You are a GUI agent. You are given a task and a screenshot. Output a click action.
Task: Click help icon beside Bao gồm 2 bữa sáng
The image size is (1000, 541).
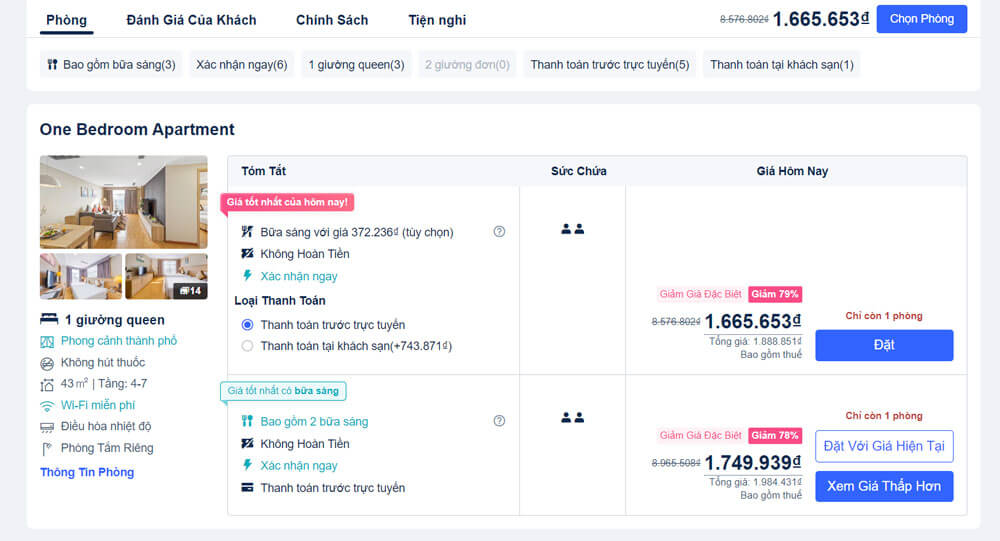coord(499,420)
